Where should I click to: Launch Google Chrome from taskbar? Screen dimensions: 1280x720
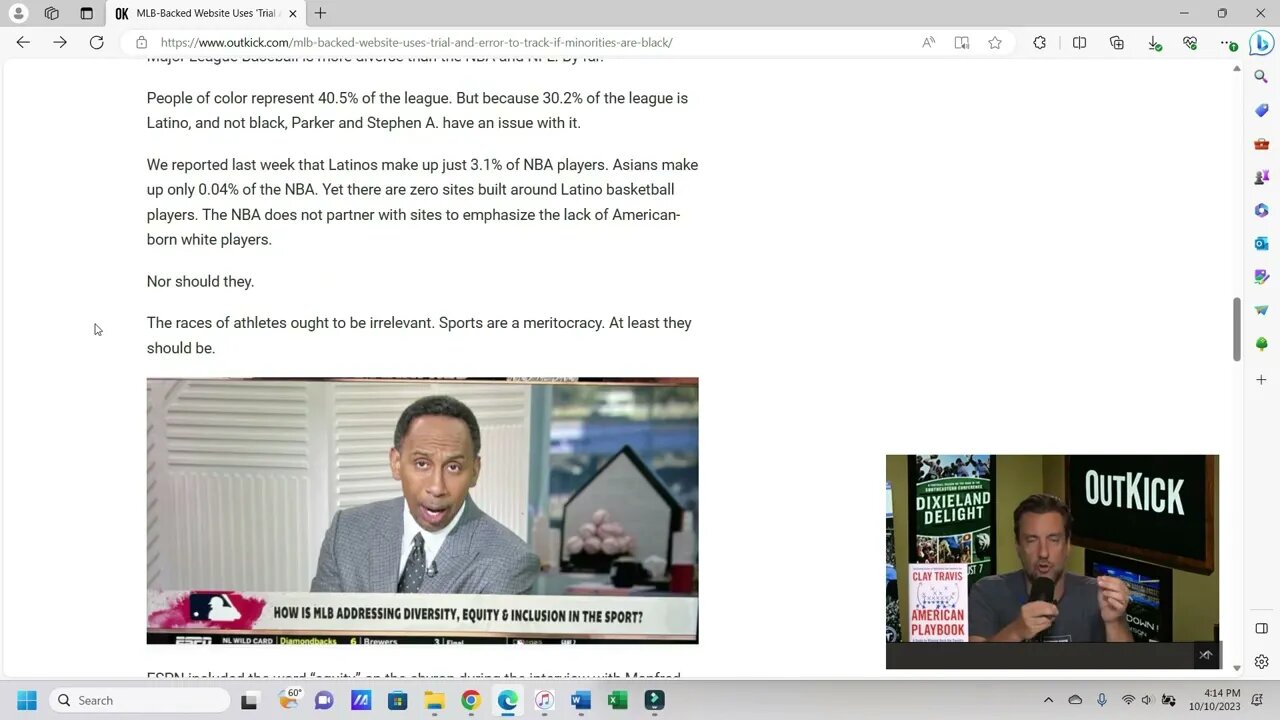click(x=471, y=700)
